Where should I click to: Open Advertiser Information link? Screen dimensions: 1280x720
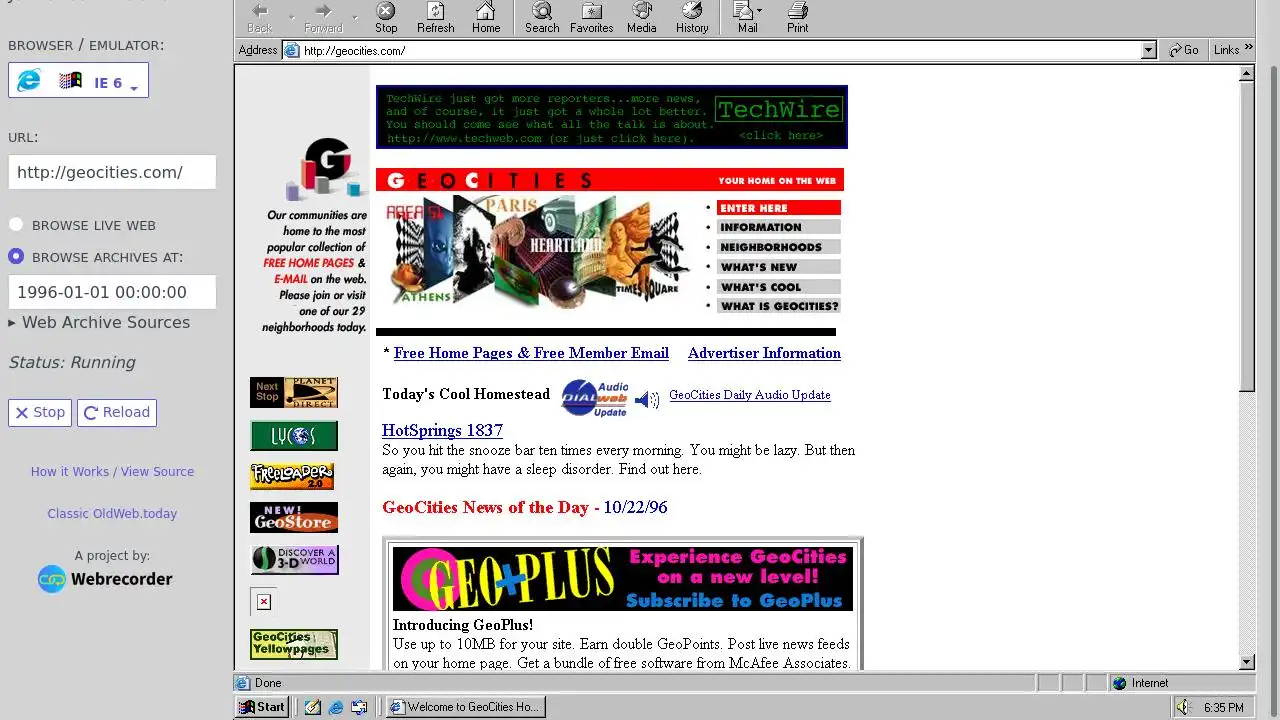pyautogui.click(x=764, y=353)
